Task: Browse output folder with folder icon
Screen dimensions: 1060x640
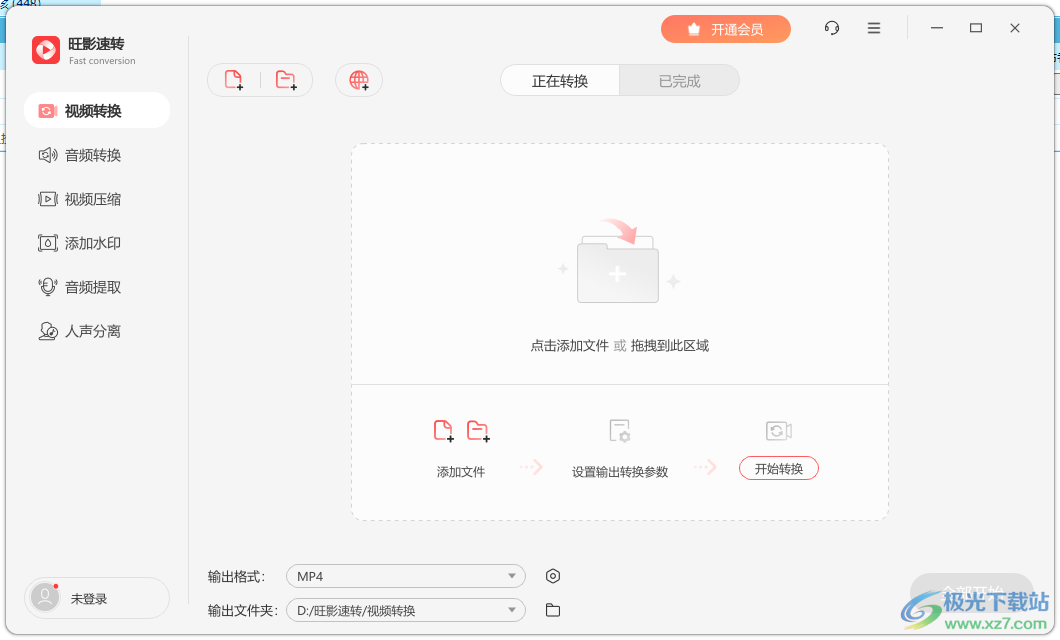Action: [x=552, y=609]
